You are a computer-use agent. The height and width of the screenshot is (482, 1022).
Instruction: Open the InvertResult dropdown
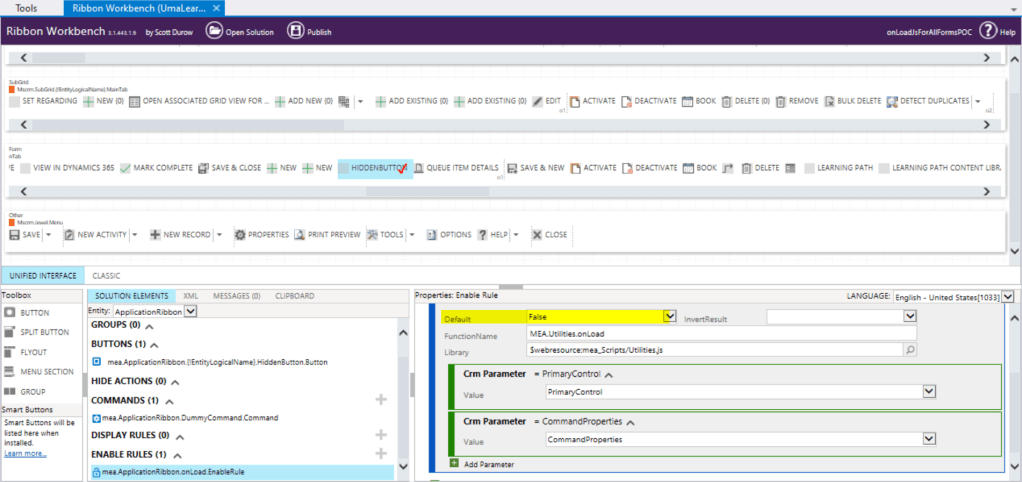coord(909,316)
